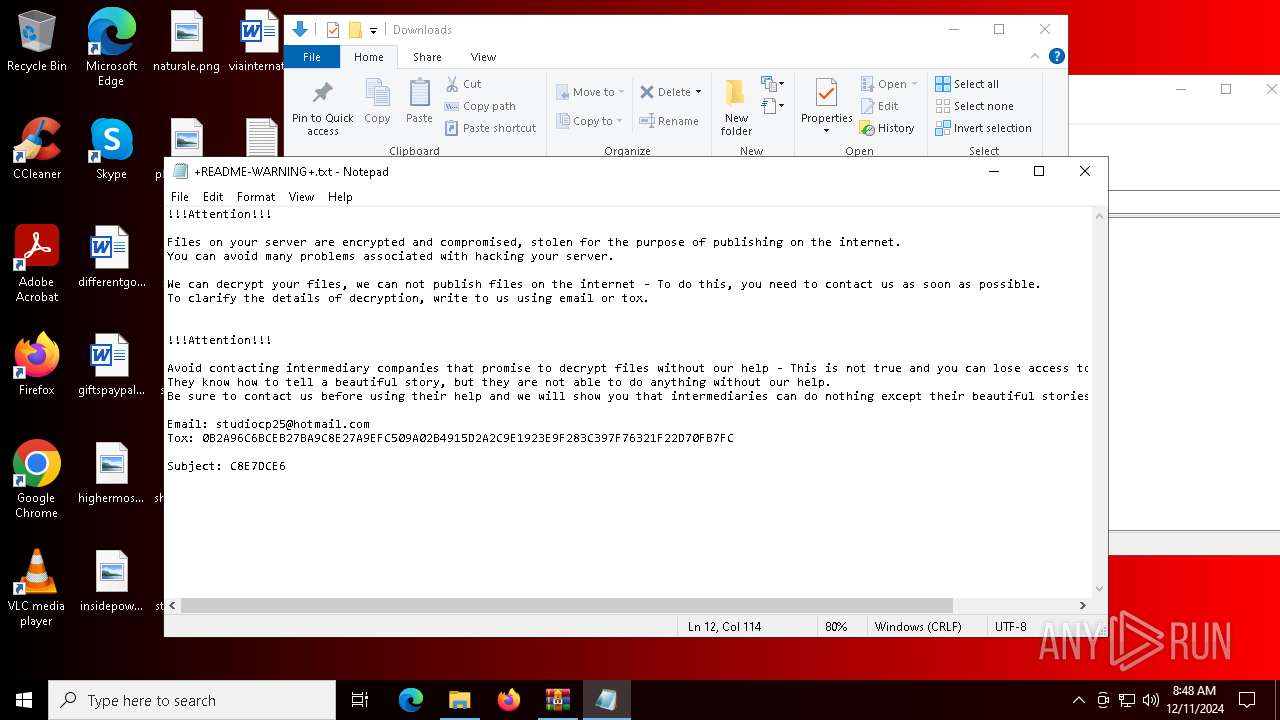Open Google Chrome desktop shortcut
This screenshot has height=720, width=1280.
point(37,479)
